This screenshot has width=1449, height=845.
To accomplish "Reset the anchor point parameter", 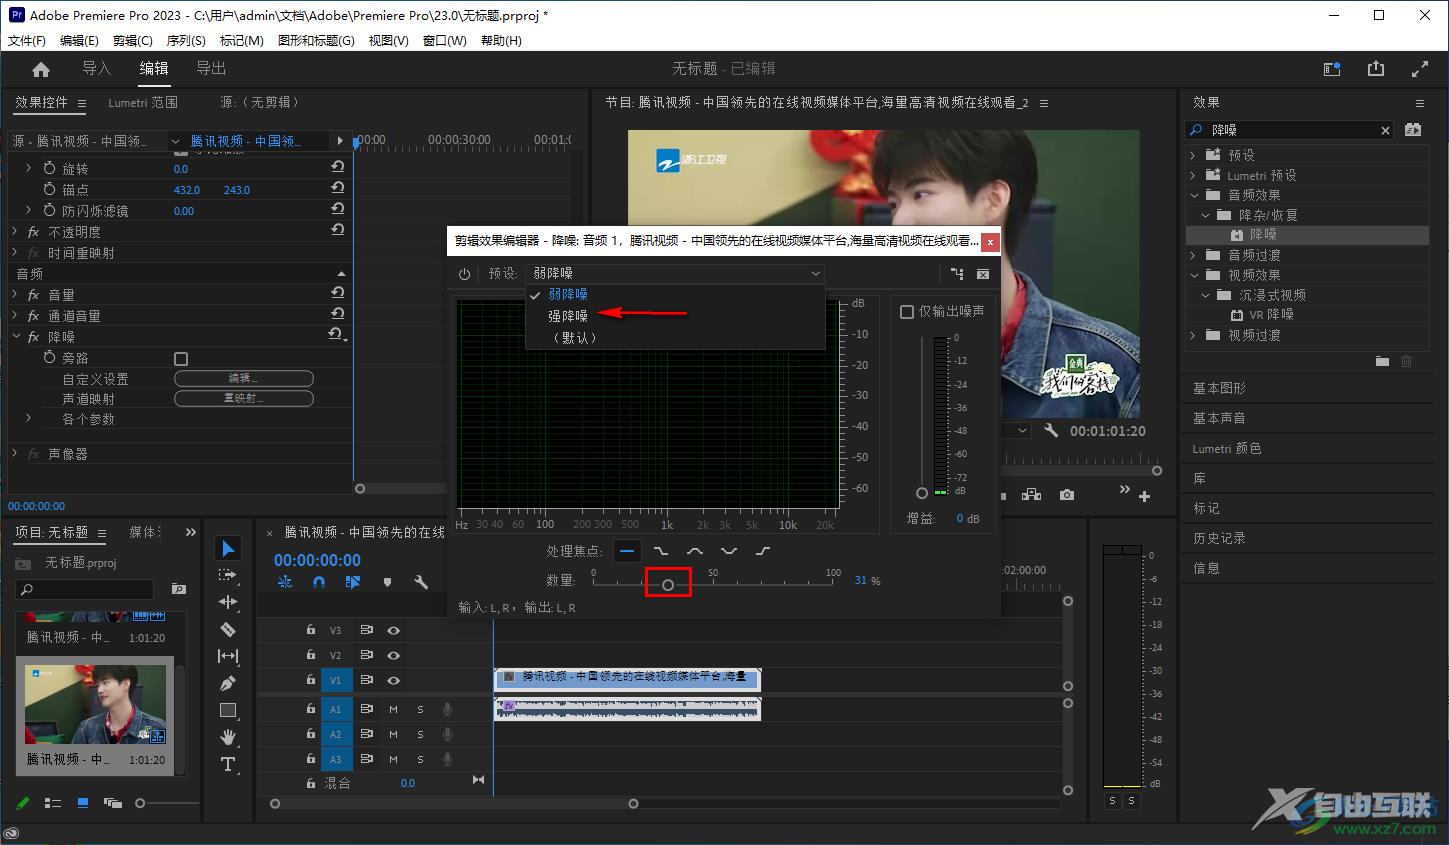I will click(338, 188).
